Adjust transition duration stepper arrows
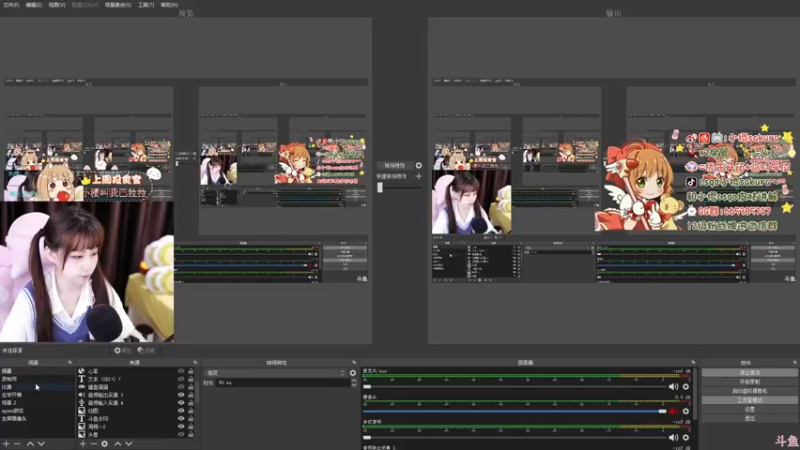This screenshot has height=450, width=800. [354, 383]
